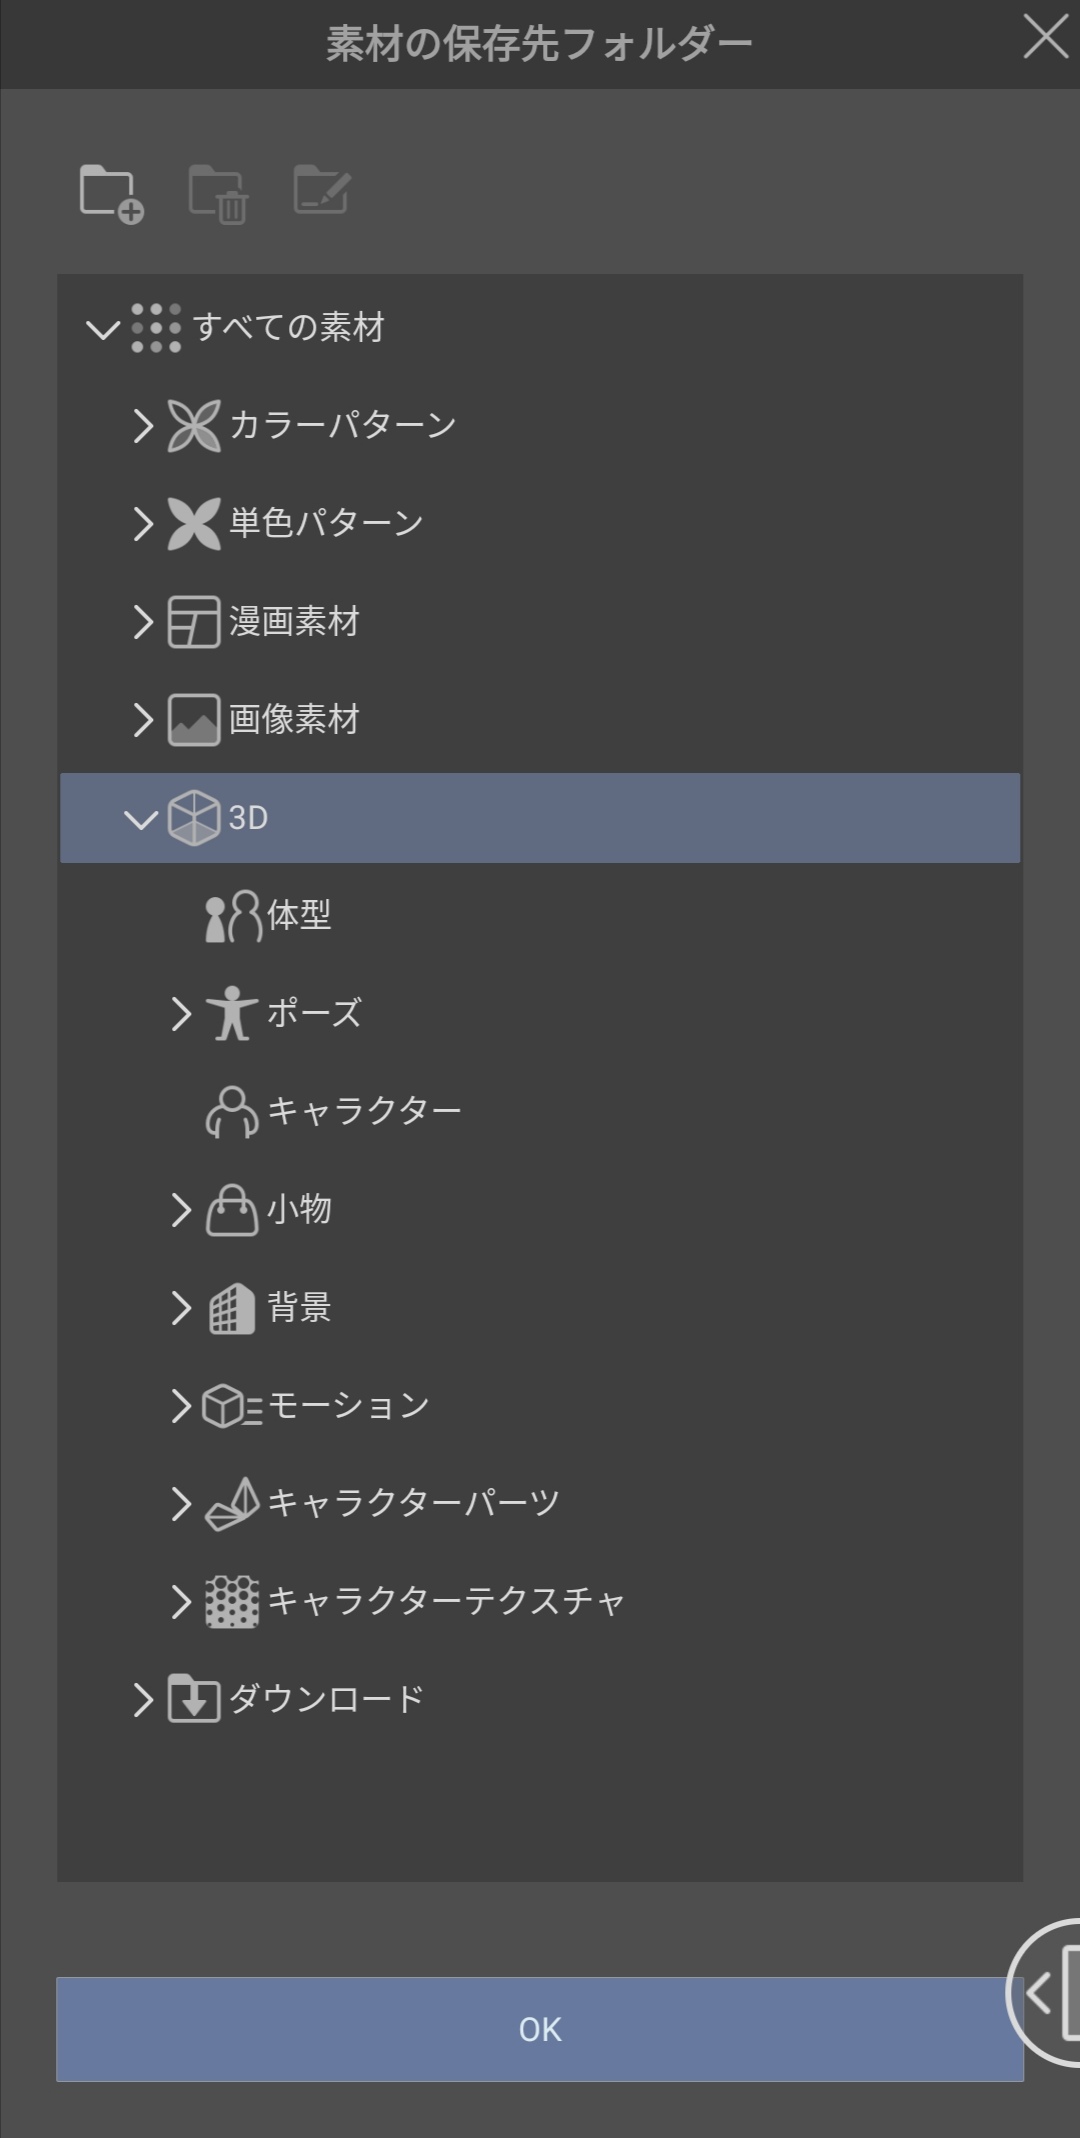The height and width of the screenshot is (2138, 1080).
Task: Select the 単色パターン tree item
Action: pyautogui.click(x=326, y=523)
